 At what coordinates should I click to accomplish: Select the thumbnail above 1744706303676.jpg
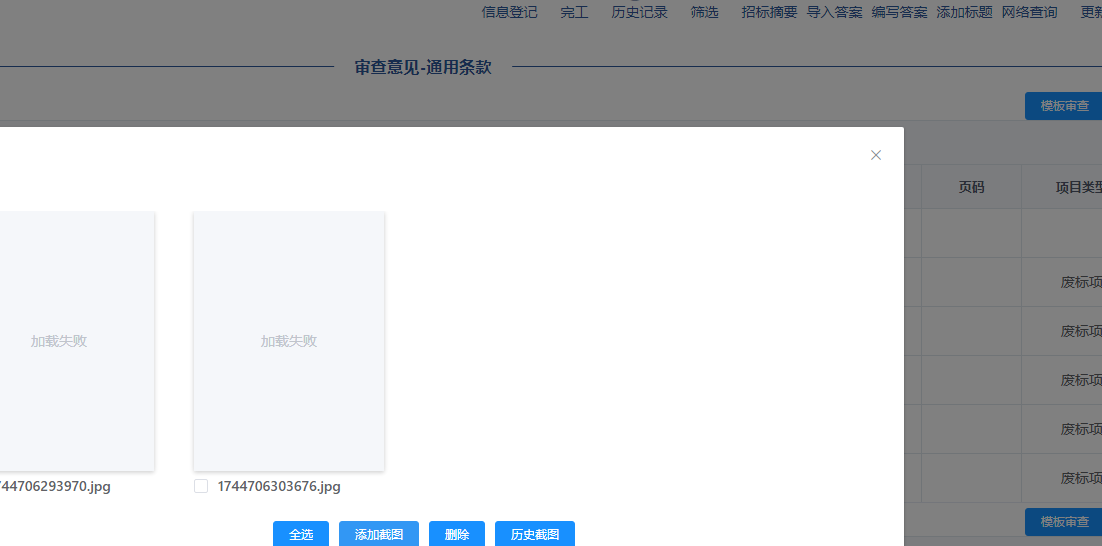point(289,341)
